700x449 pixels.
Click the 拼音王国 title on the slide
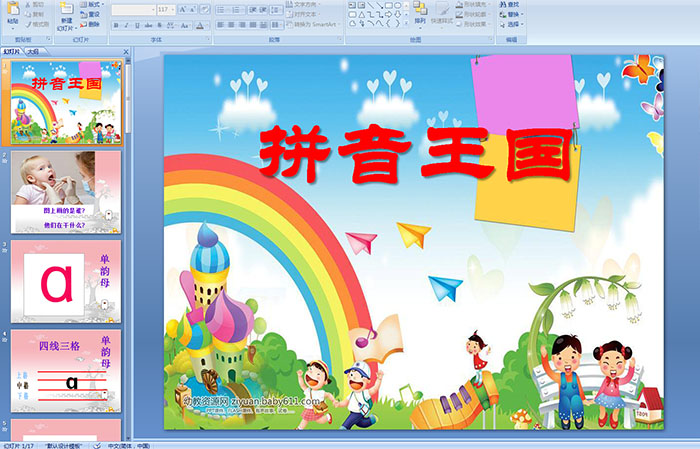416,154
